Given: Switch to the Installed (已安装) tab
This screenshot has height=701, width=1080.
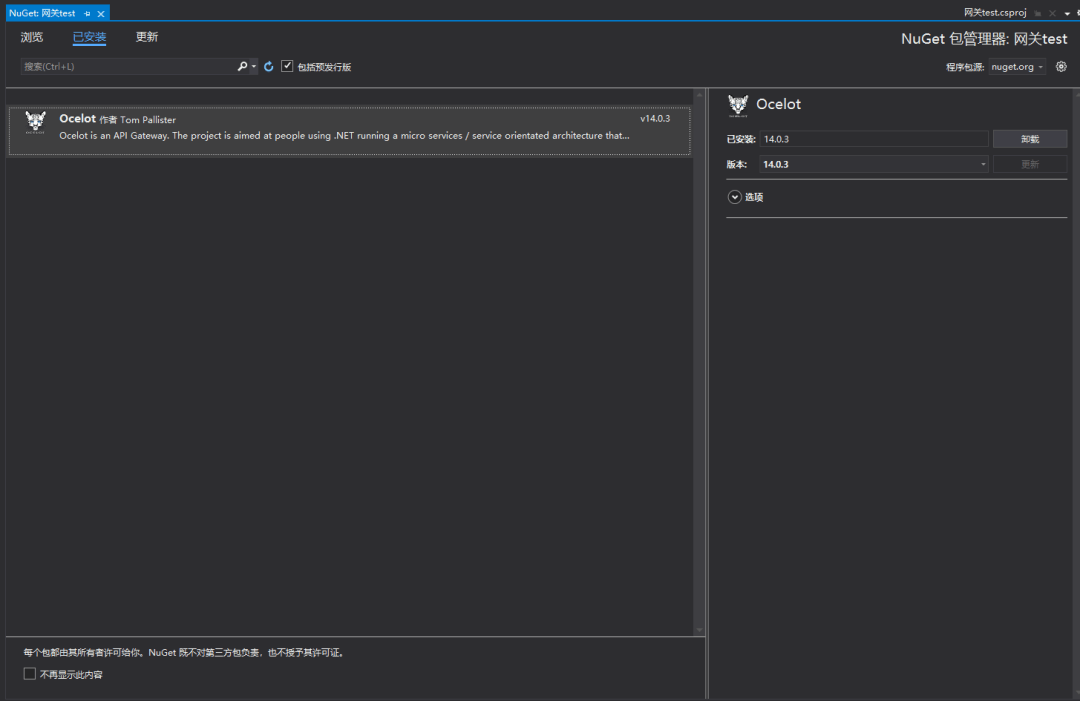Looking at the screenshot, I should (x=90, y=37).
